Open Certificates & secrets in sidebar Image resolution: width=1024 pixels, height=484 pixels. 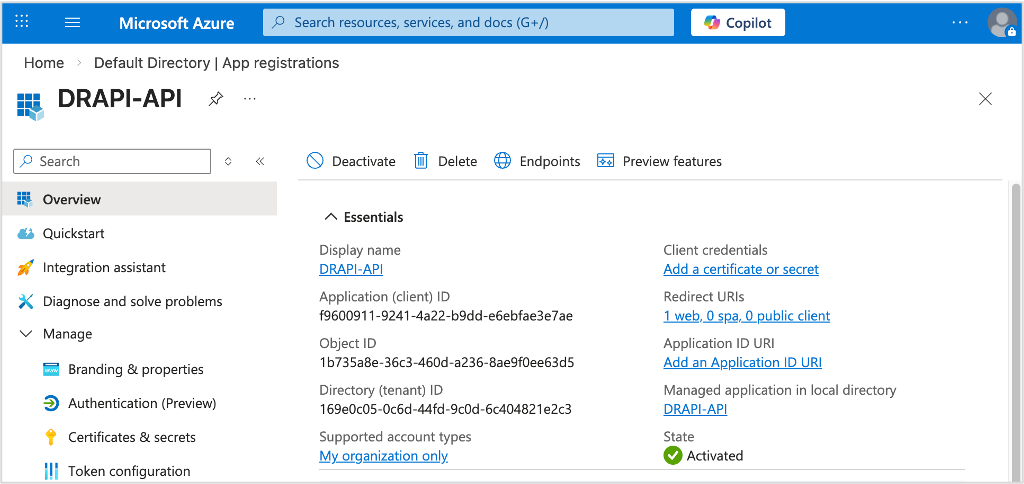pyautogui.click(x=131, y=437)
